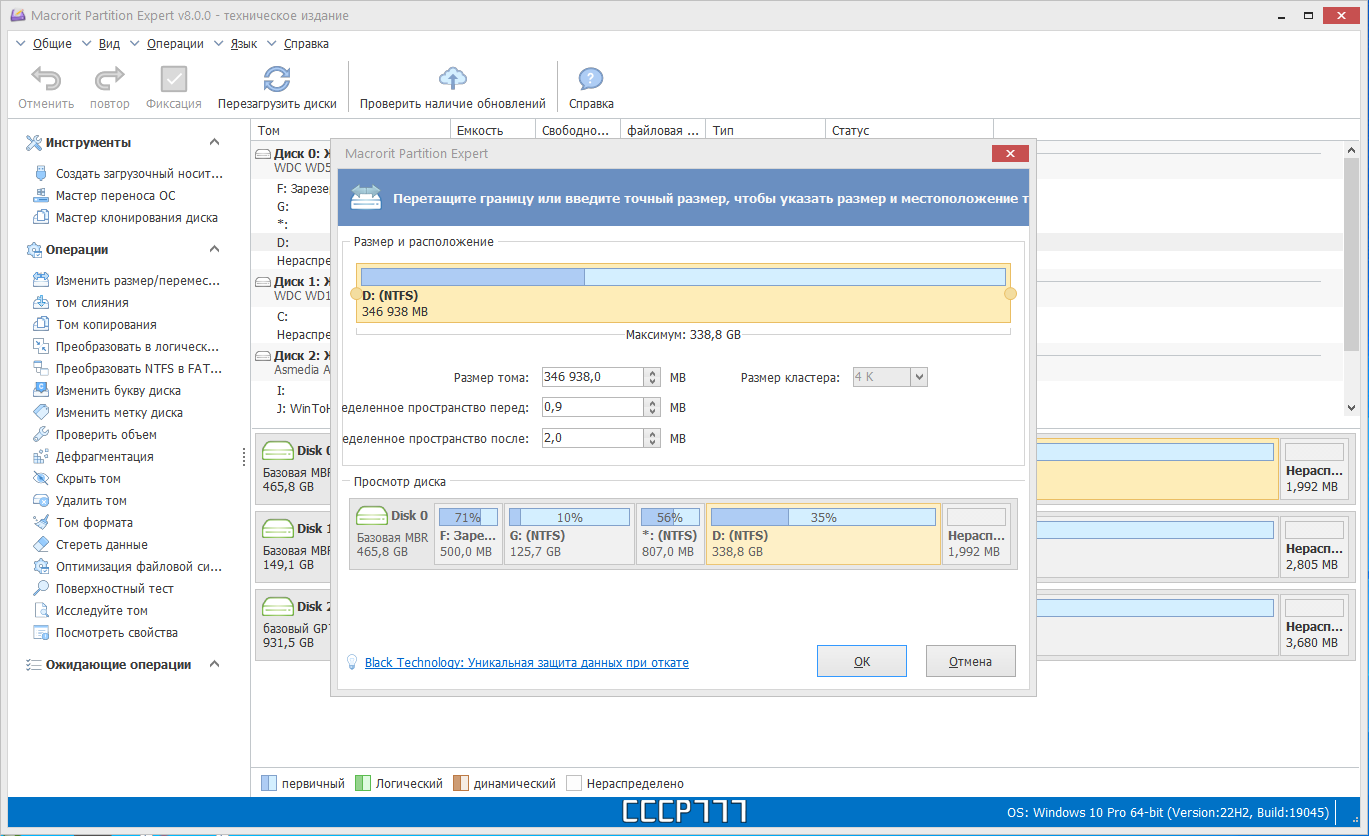Click the Тип column header
The height and width of the screenshot is (836, 1369).
(x=765, y=130)
